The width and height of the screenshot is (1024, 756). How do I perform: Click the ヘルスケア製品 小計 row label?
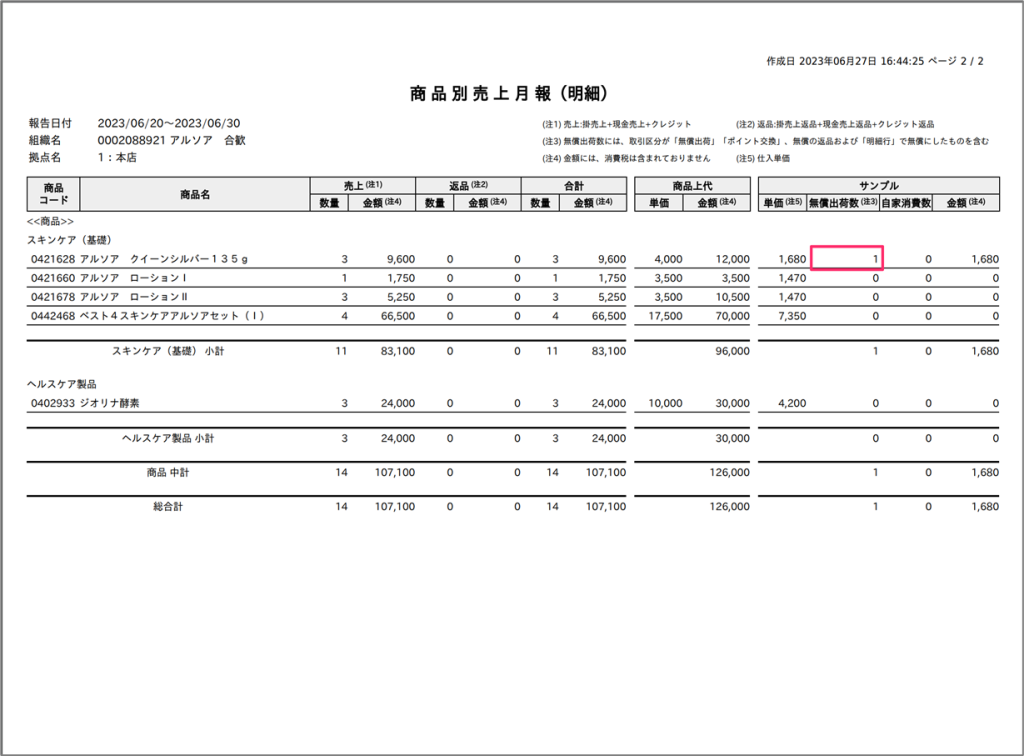point(168,438)
